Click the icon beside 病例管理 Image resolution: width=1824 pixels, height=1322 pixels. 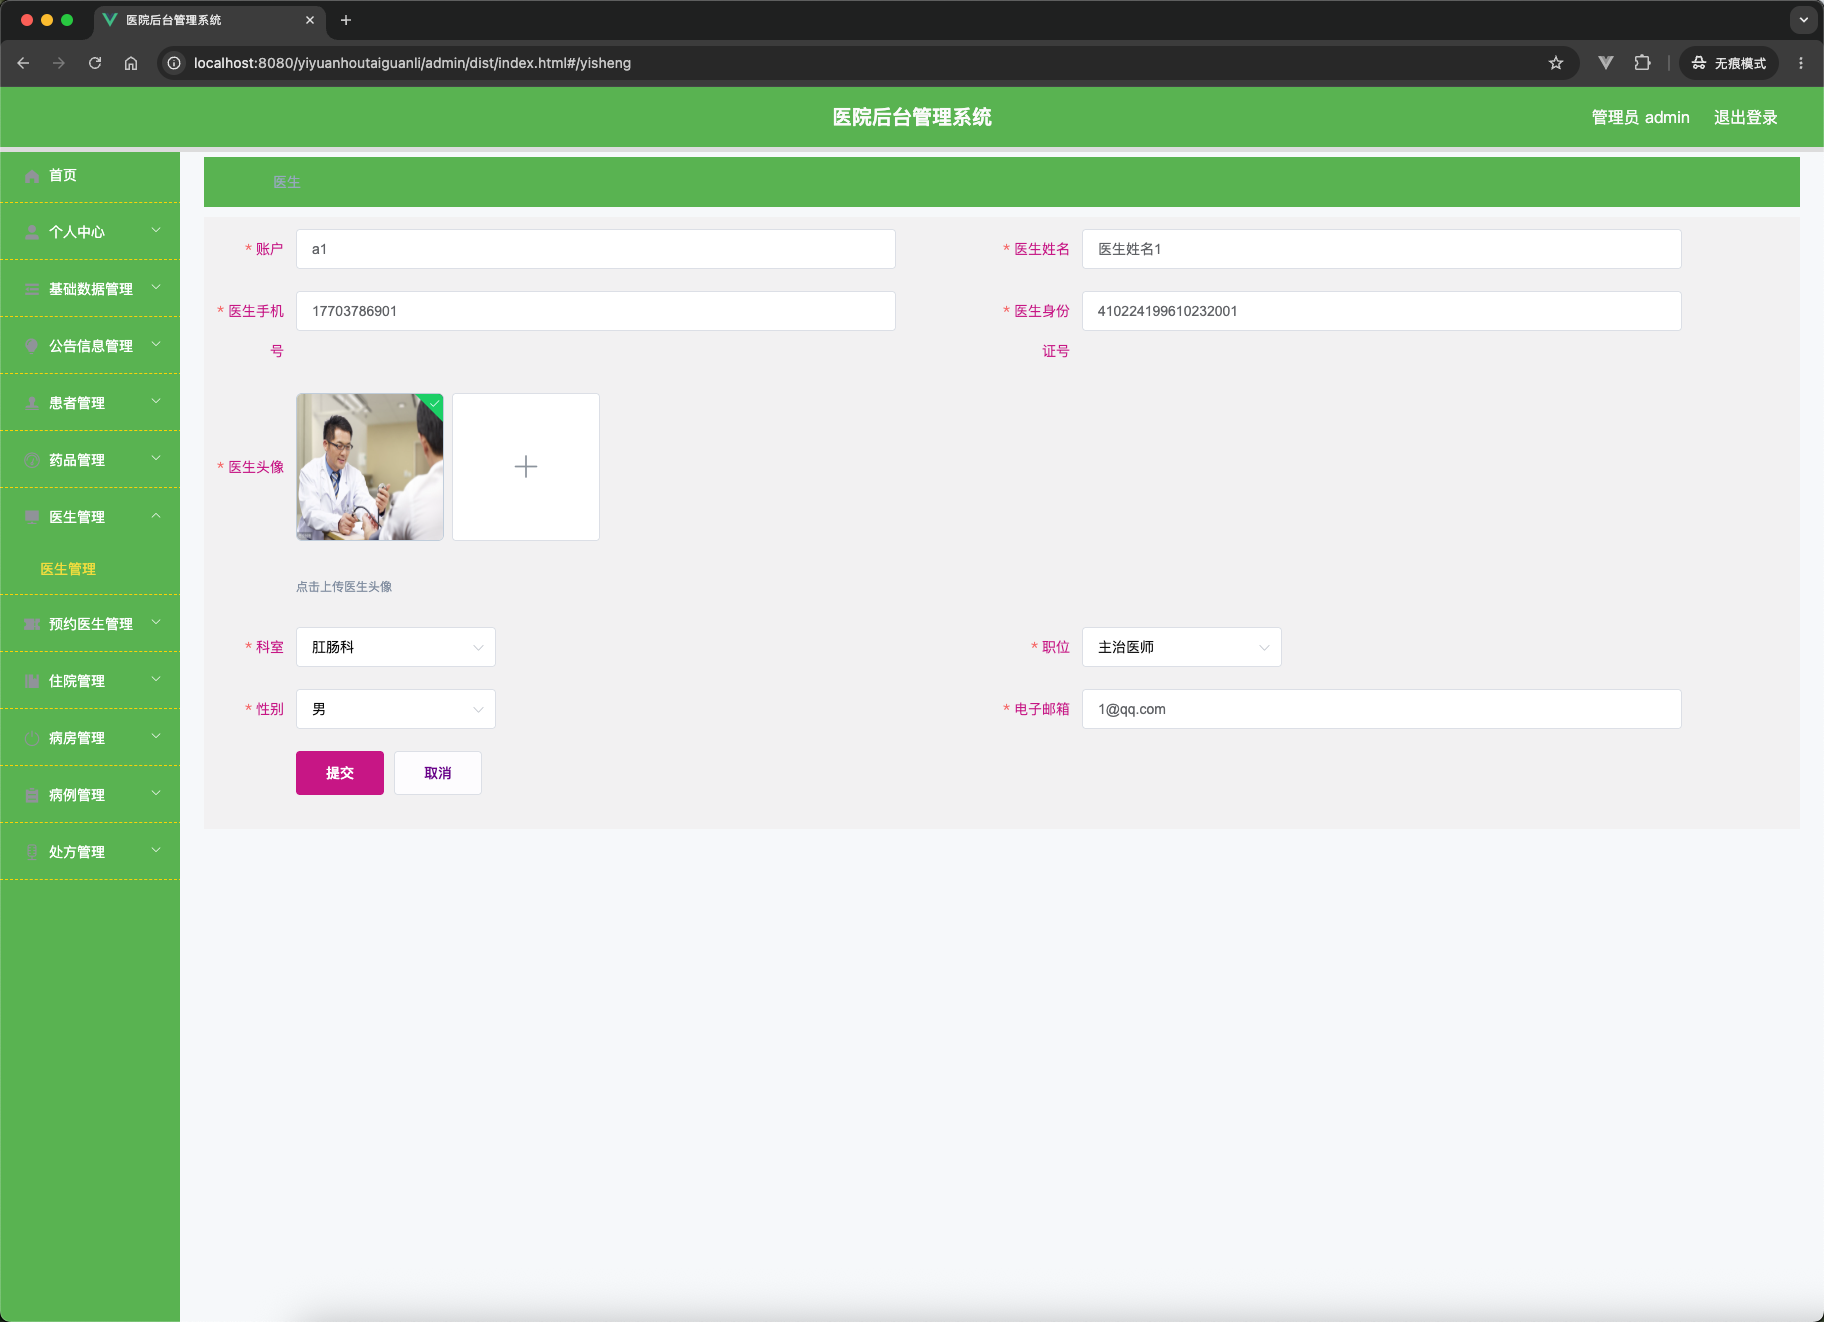pos(32,796)
